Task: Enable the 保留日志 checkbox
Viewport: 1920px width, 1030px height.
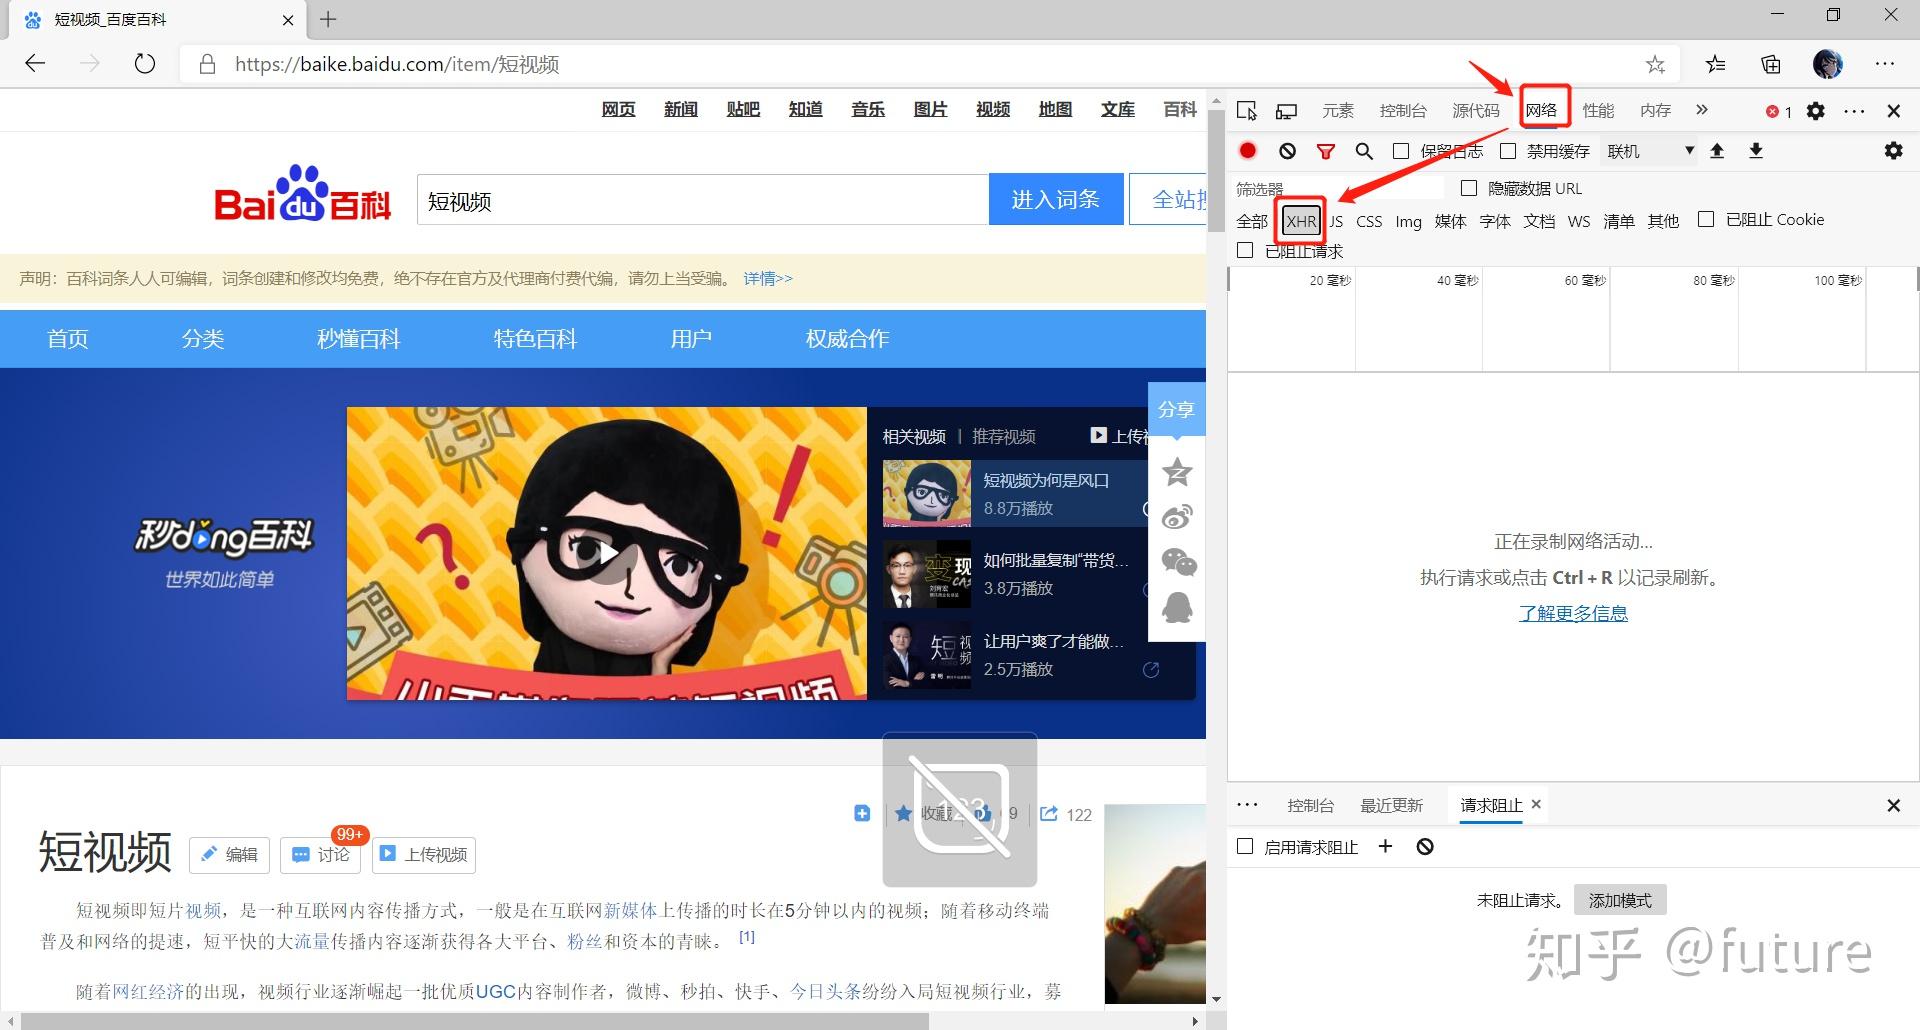Action: coord(1401,151)
